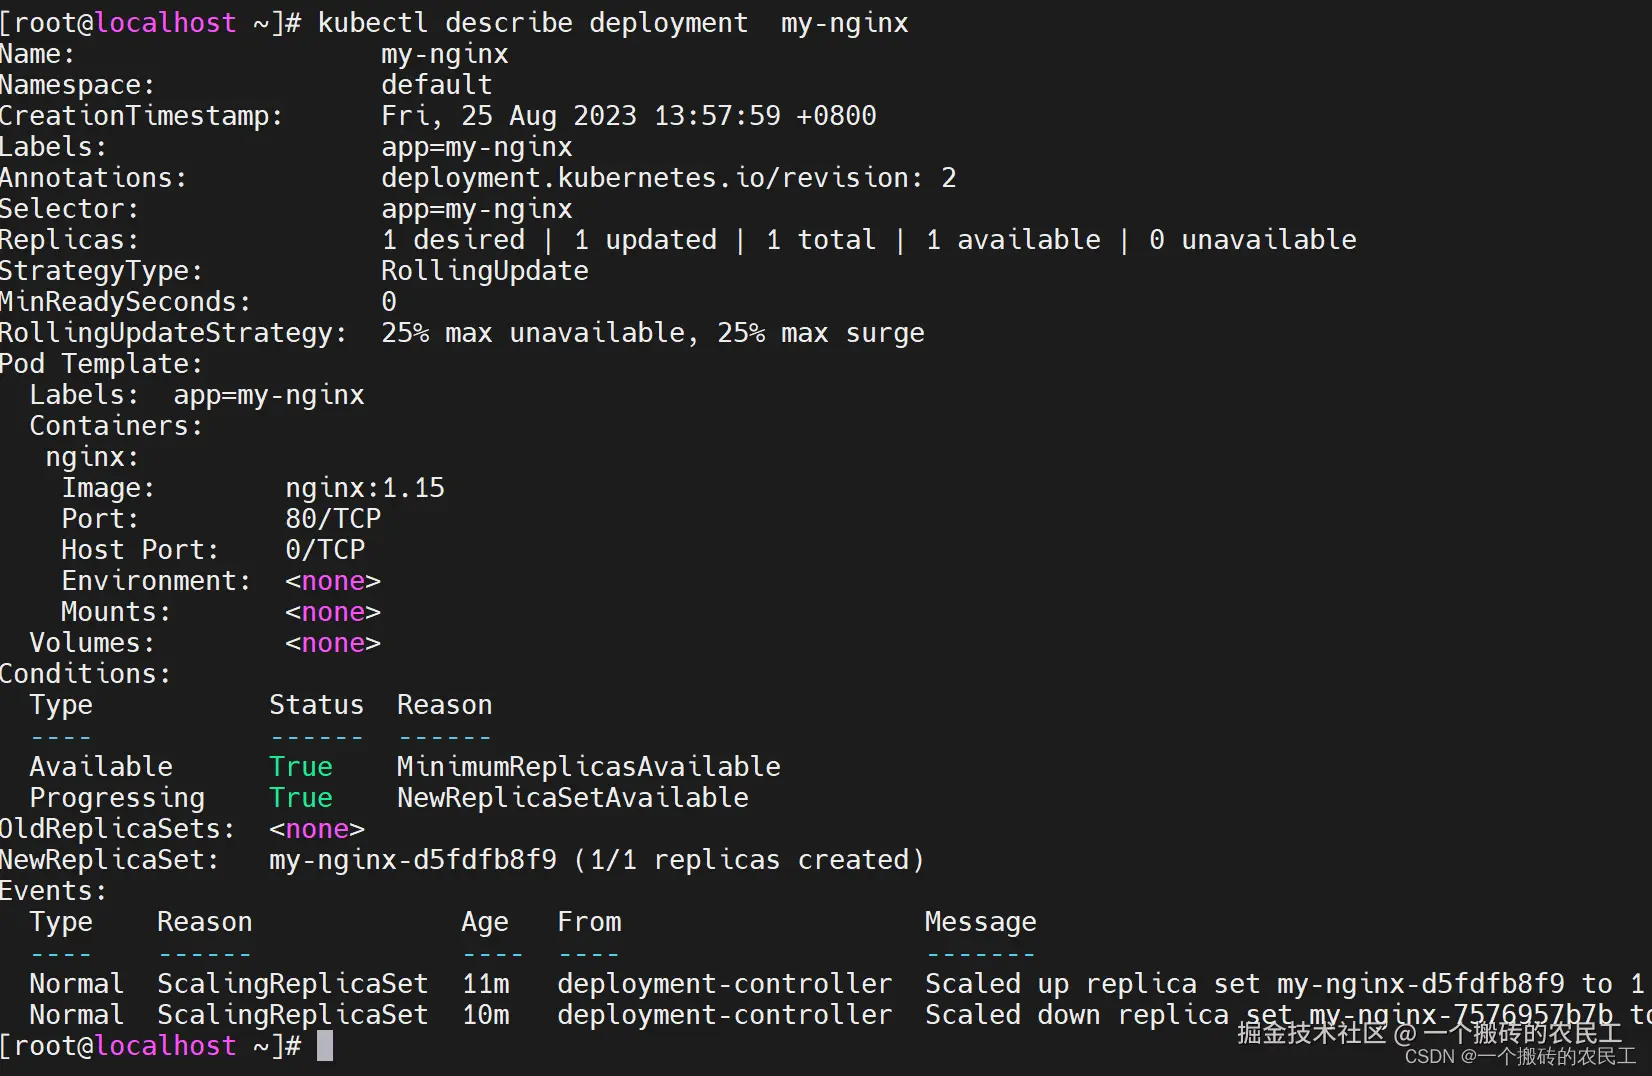Click the deployment name my-nginx value
The width and height of the screenshot is (1652, 1076).
click(445, 54)
